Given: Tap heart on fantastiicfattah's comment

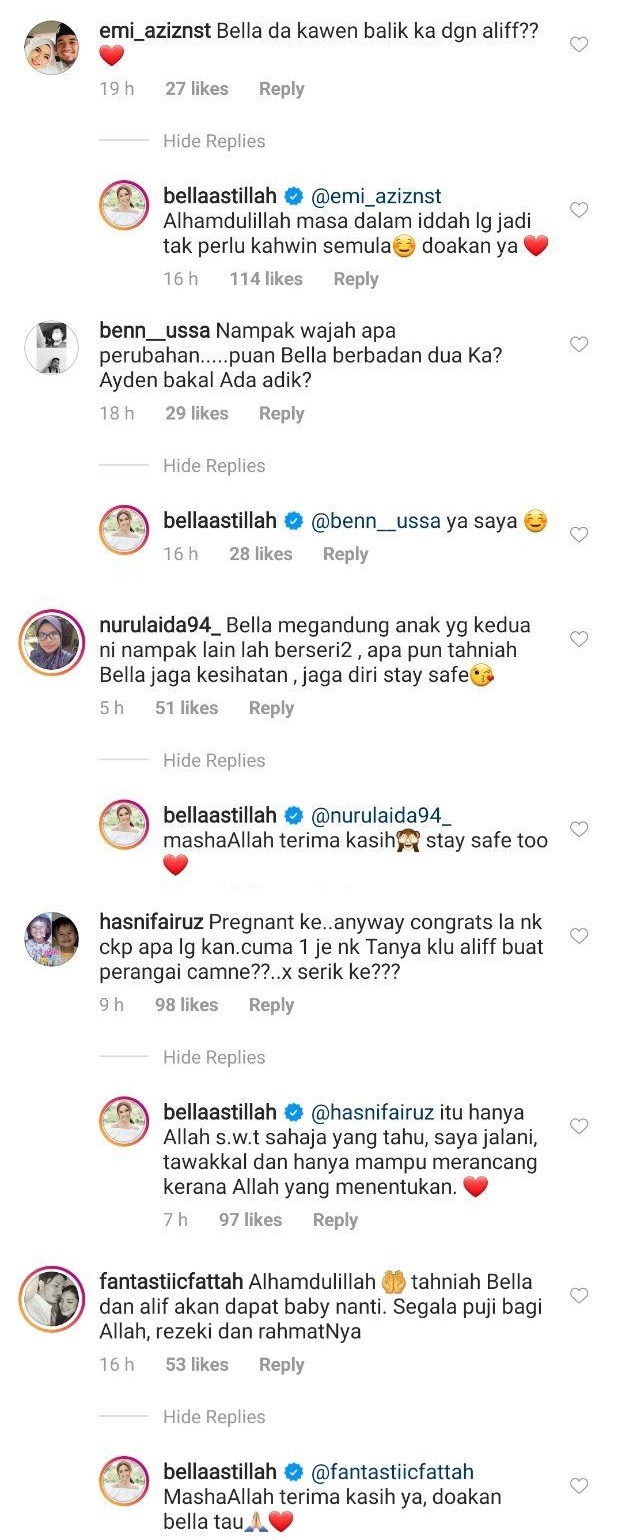Looking at the screenshot, I should (578, 1296).
